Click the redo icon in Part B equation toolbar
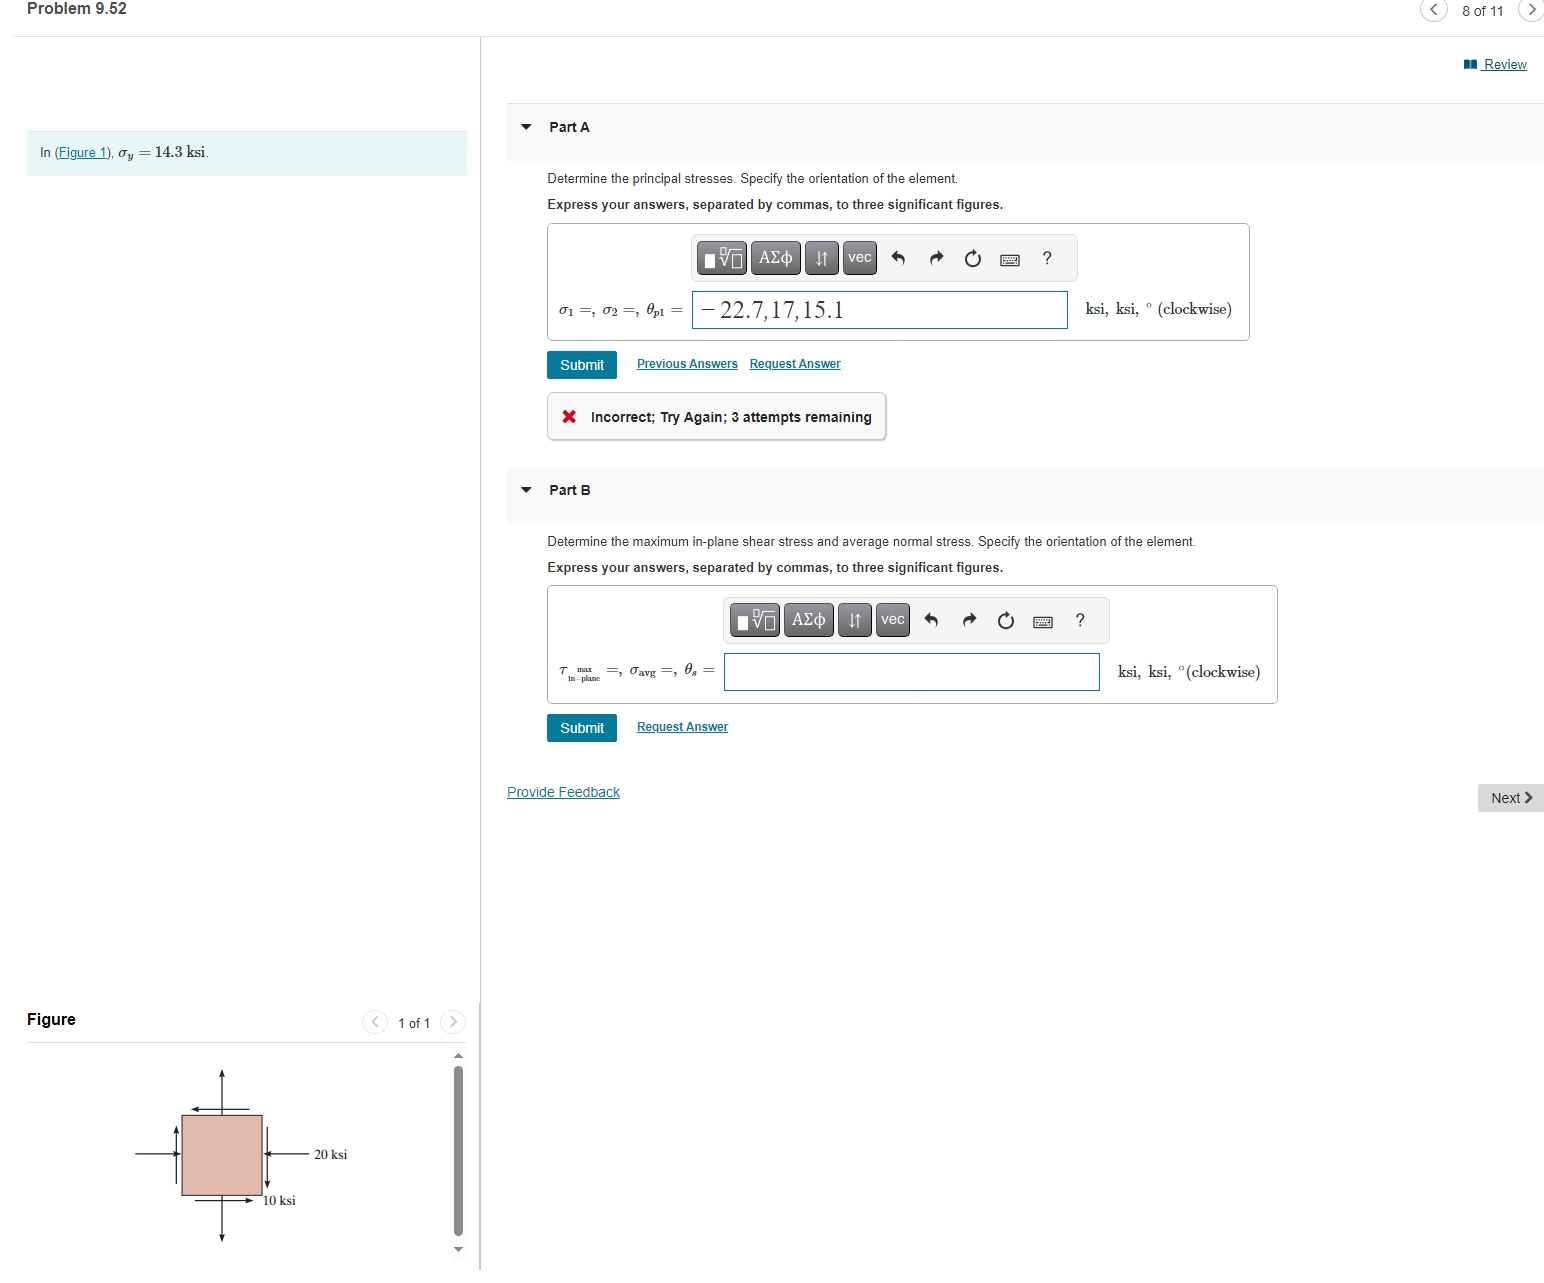 coord(968,620)
